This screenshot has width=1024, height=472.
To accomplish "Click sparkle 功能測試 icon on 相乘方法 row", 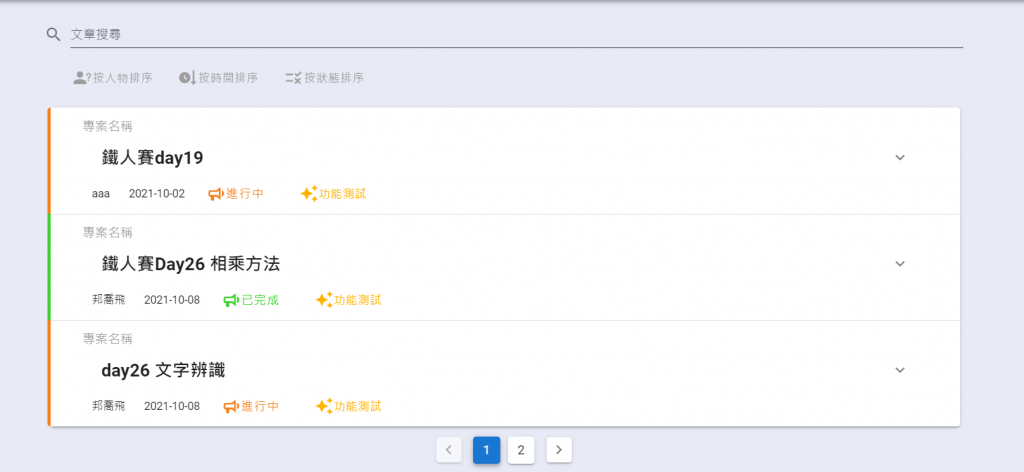I will (324, 300).
